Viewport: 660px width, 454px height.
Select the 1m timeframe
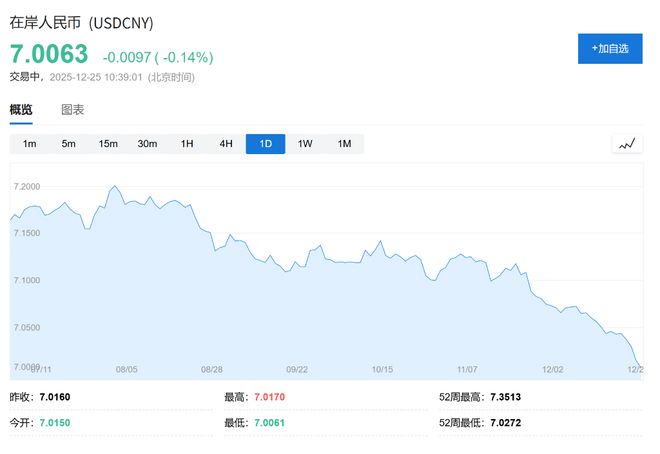pyautogui.click(x=30, y=144)
